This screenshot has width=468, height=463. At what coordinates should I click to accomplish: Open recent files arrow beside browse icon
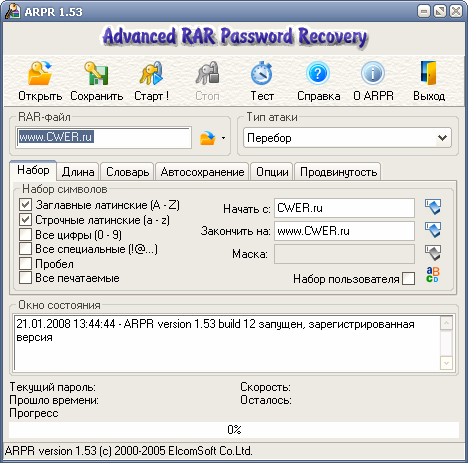coord(223,138)
